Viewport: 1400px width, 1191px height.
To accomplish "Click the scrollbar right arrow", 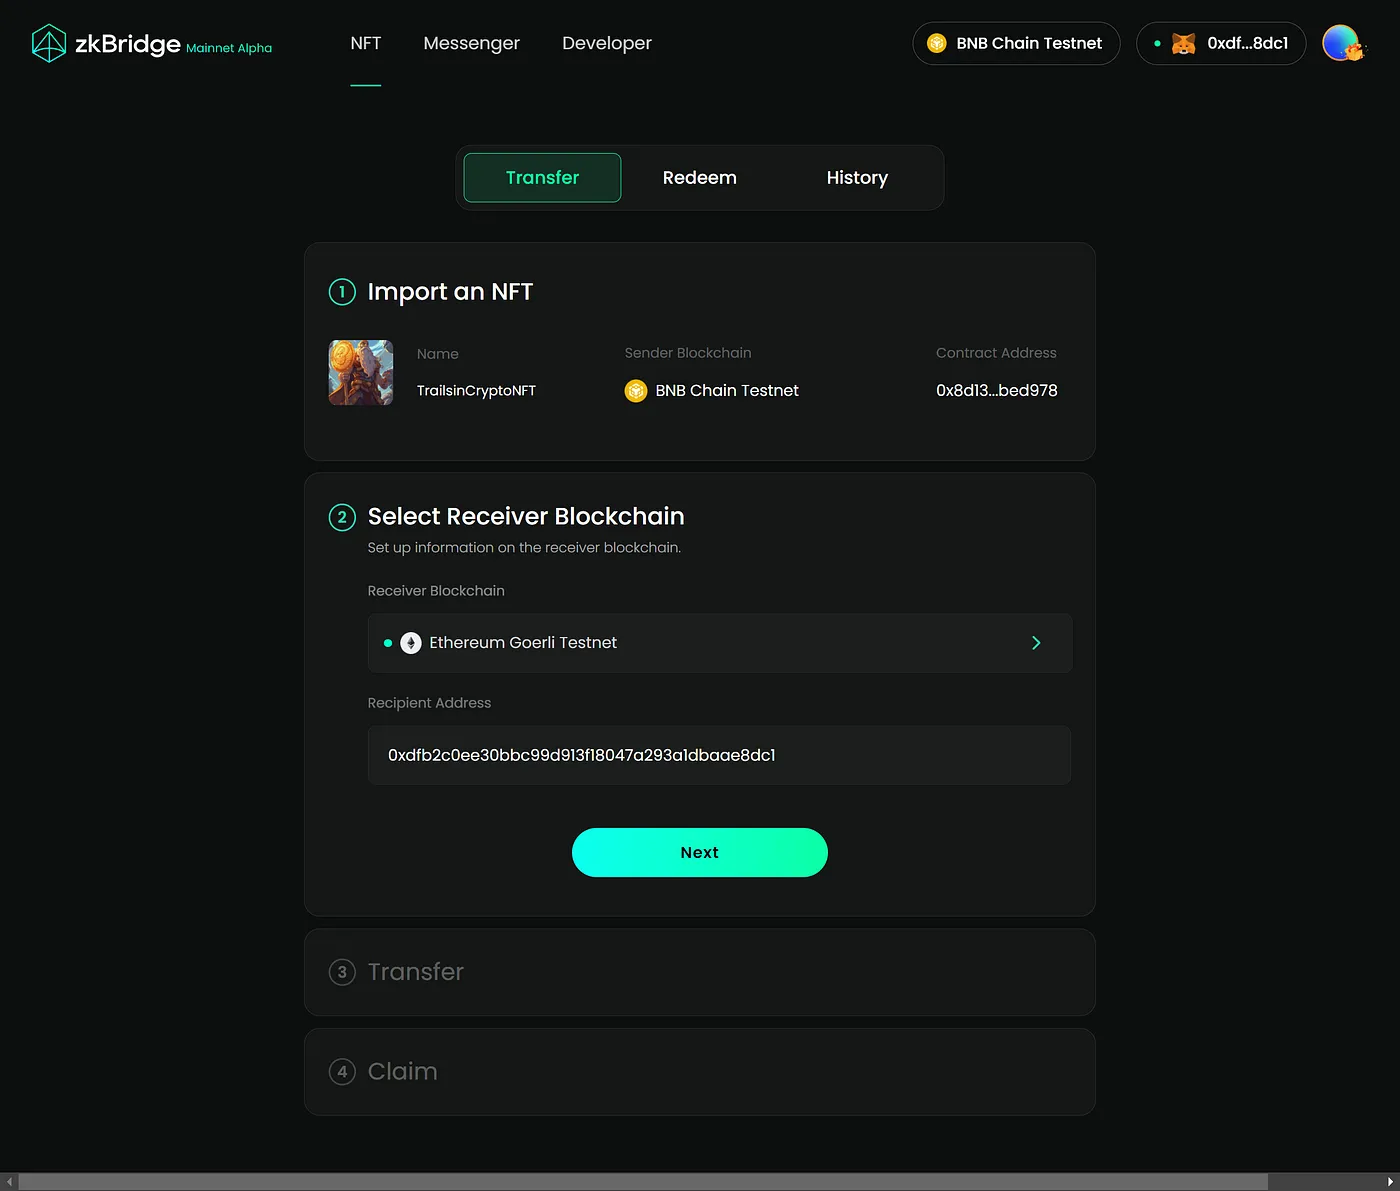I will (x=1390, y=1182).
